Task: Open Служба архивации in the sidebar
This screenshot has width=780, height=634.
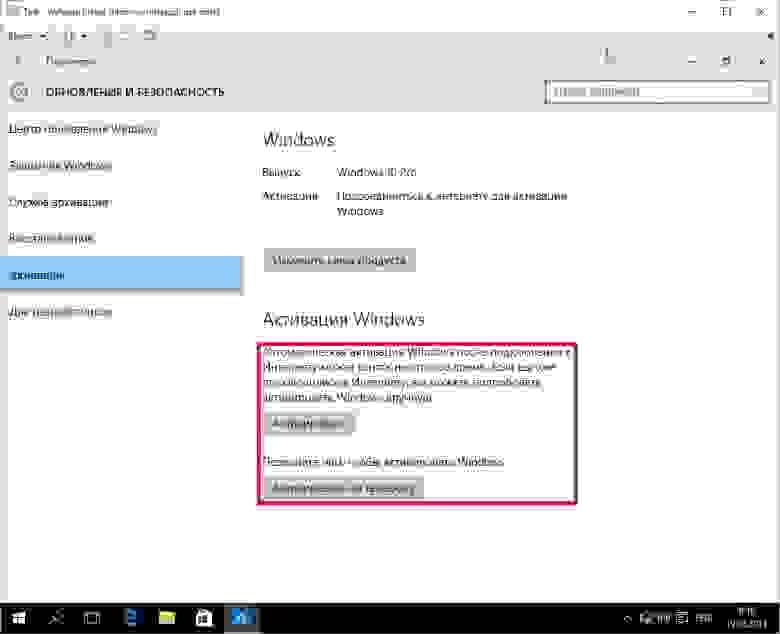Action: 60,202
